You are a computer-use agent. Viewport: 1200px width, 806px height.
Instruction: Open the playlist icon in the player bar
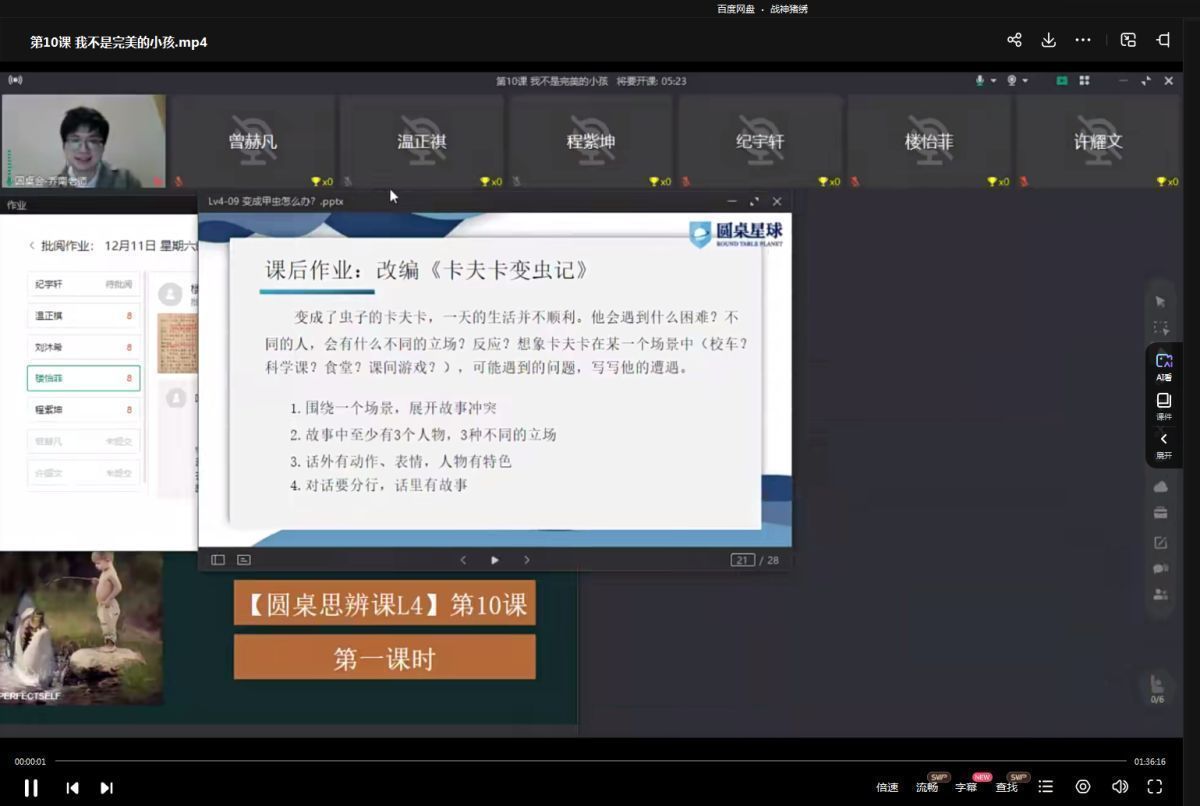pos(1046,787)
